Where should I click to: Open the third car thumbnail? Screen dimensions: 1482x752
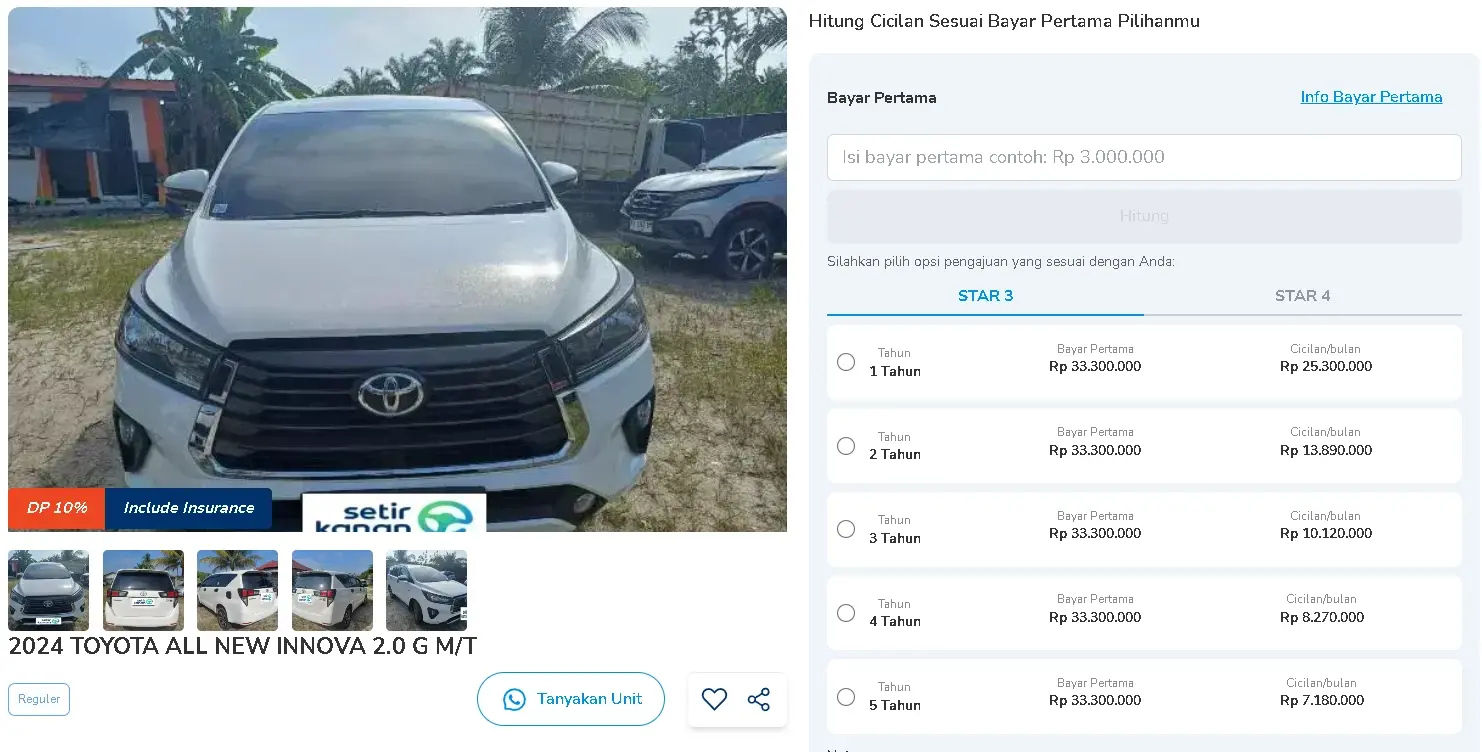(x=237, y=590)
